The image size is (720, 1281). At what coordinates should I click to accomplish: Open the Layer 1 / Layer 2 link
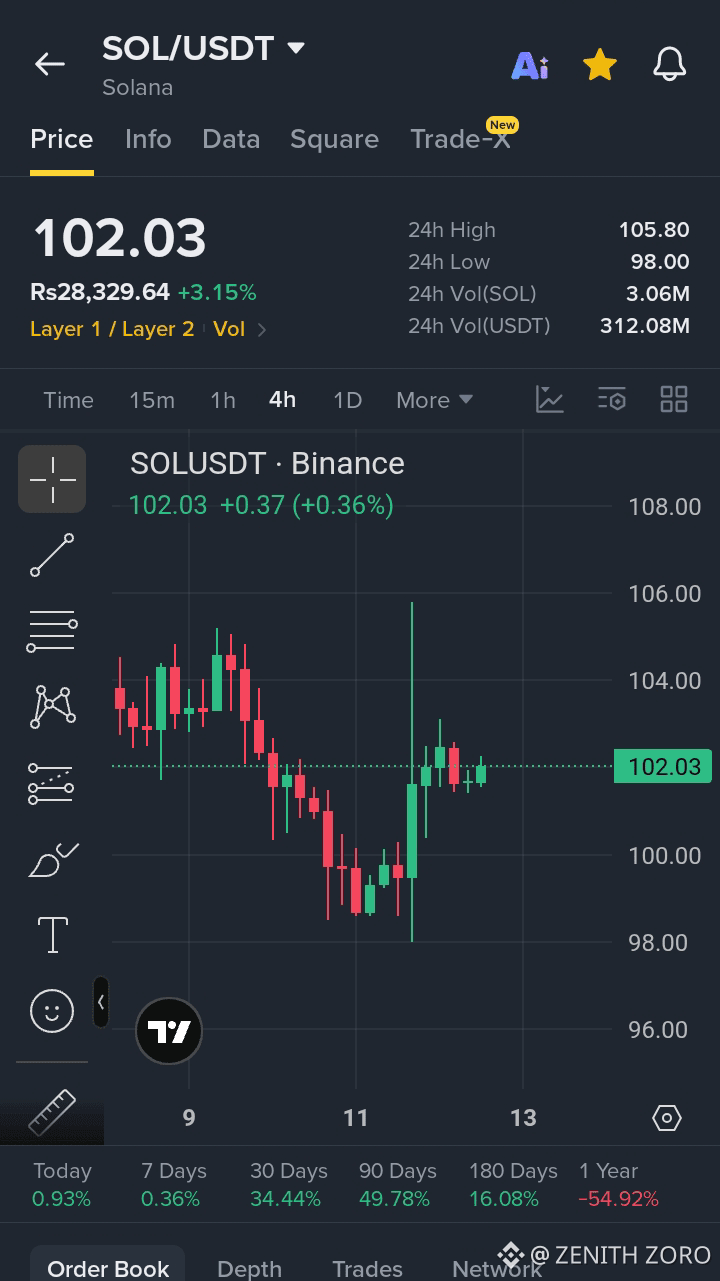coord(112,329)
